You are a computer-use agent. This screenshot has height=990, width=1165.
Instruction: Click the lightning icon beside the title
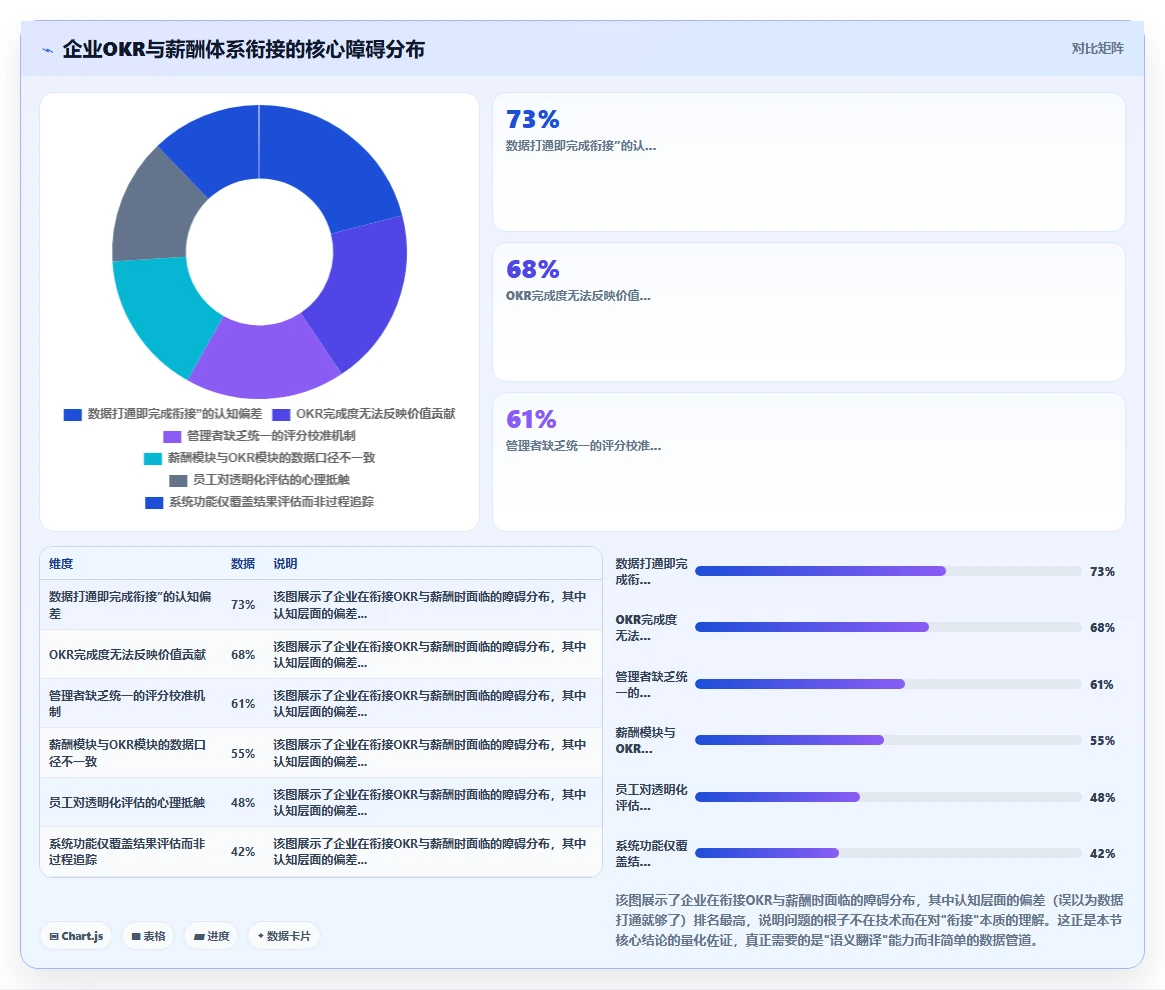[48, 50]
